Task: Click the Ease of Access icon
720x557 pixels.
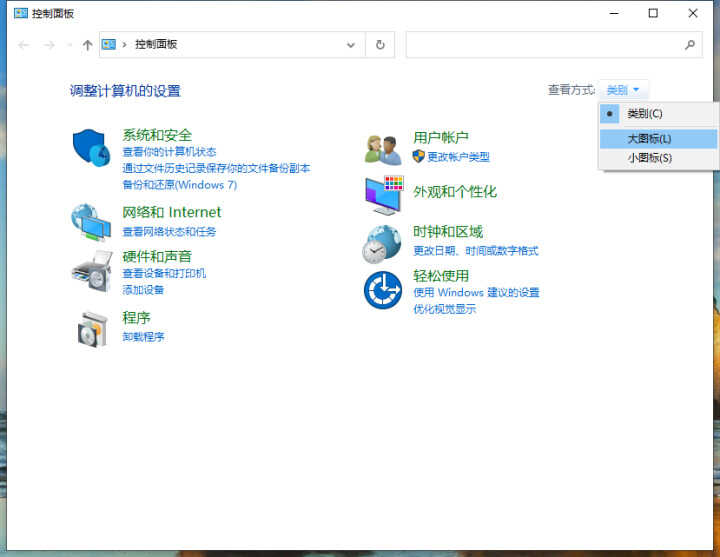Action: (383, 290)
